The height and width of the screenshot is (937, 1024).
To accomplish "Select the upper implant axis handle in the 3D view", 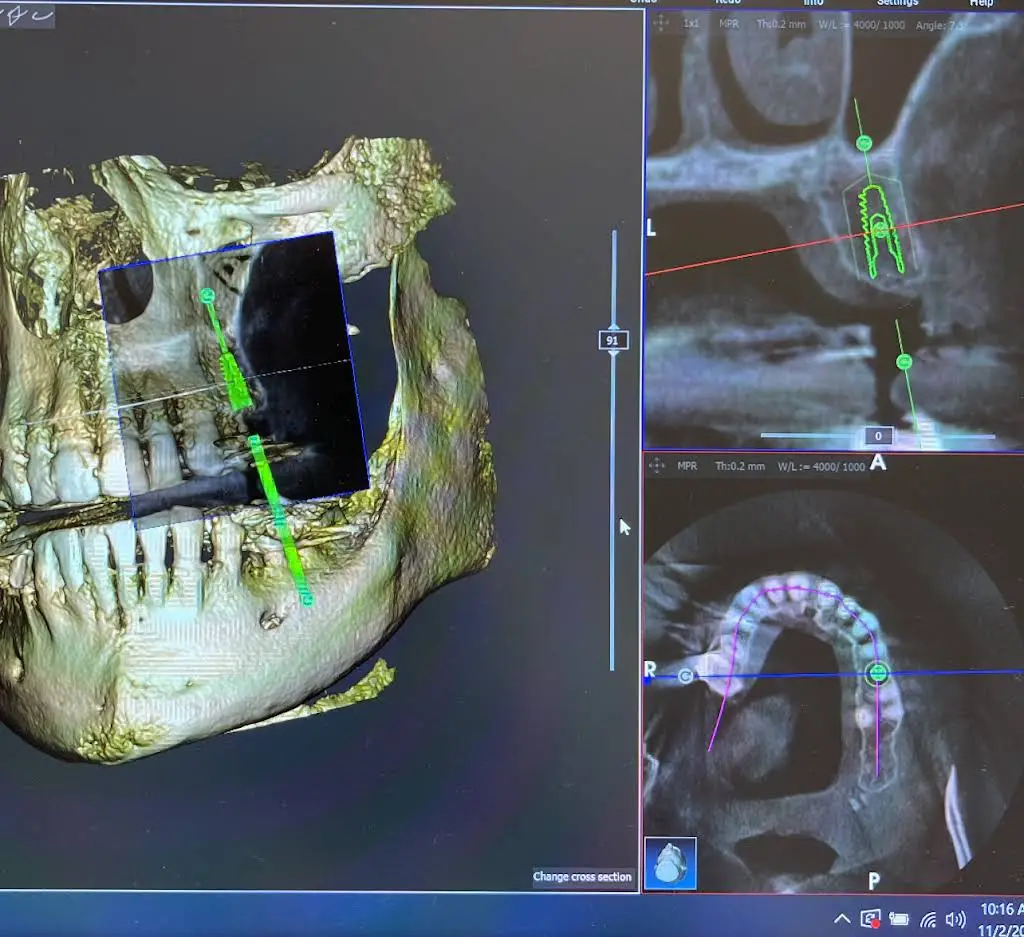I will click(207, 296).
